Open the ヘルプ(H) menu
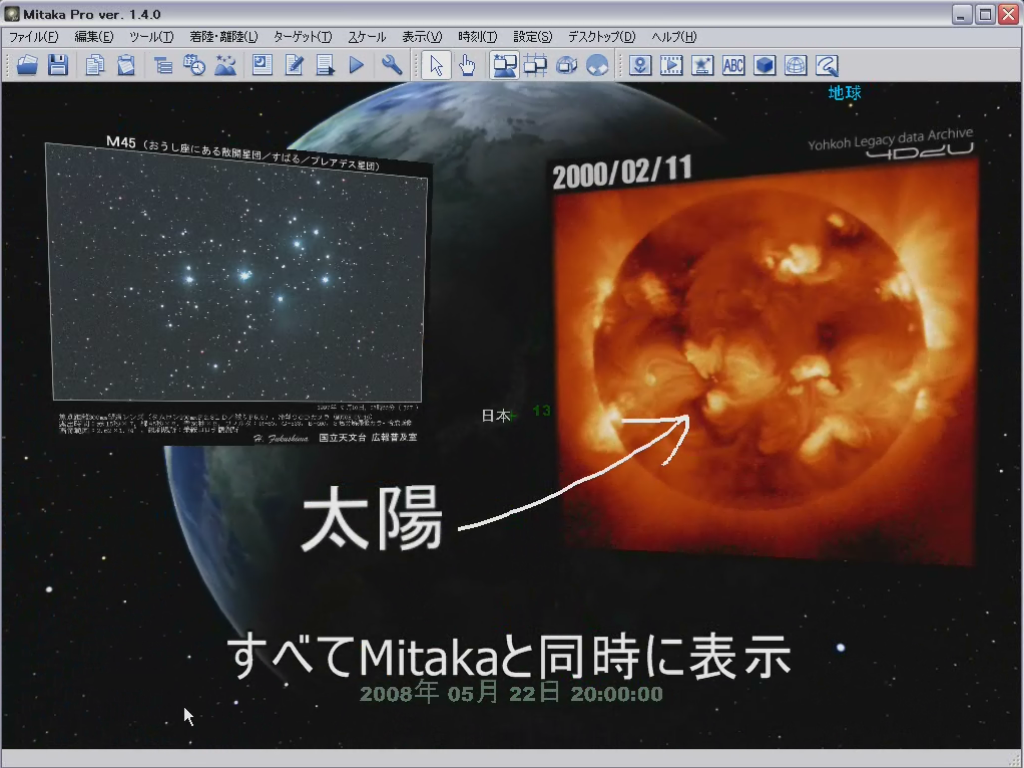 tap(674, 37)
